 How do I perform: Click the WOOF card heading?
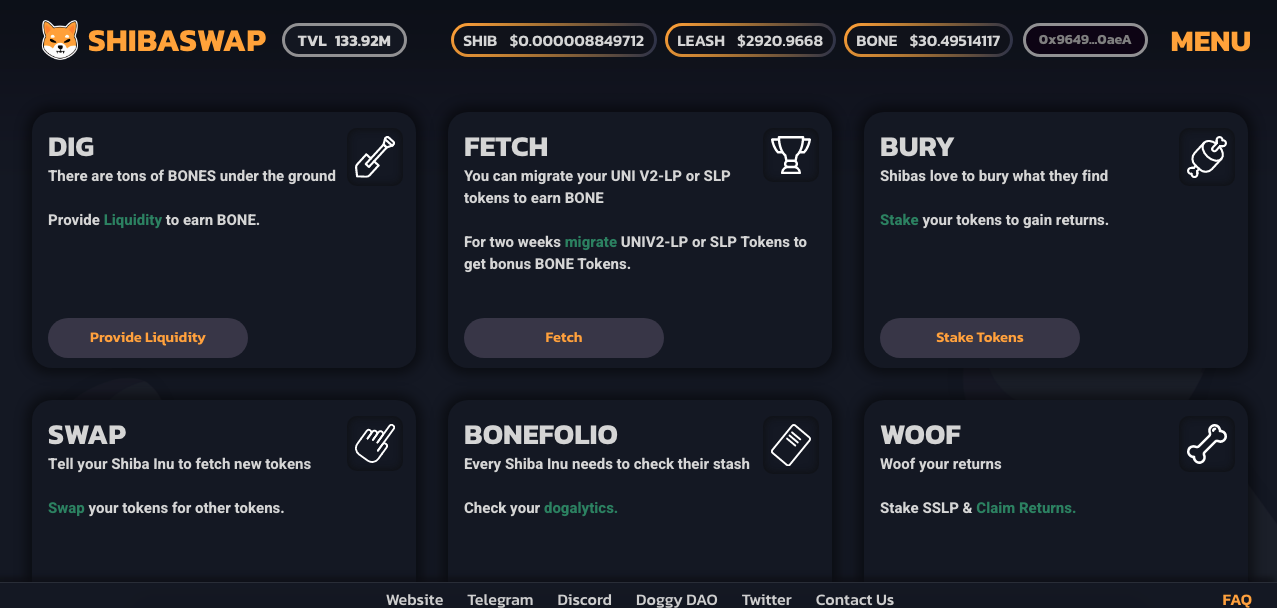[921, 435]
